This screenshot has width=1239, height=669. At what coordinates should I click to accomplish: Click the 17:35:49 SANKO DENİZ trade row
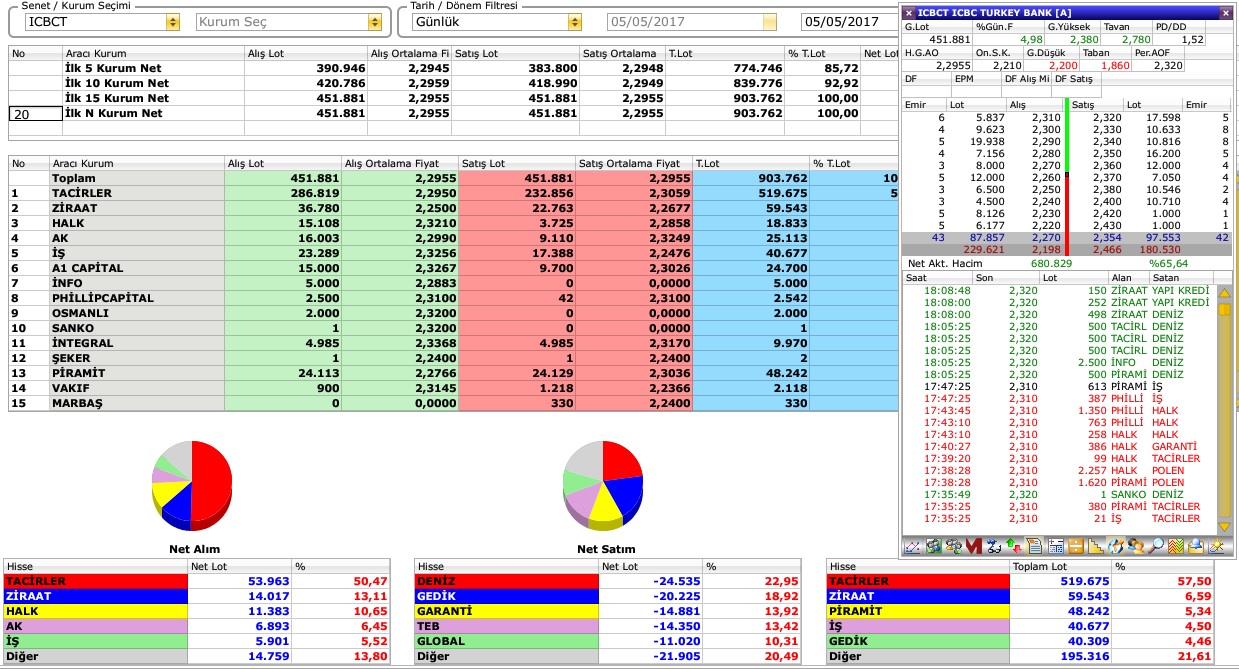[1059, 494]
